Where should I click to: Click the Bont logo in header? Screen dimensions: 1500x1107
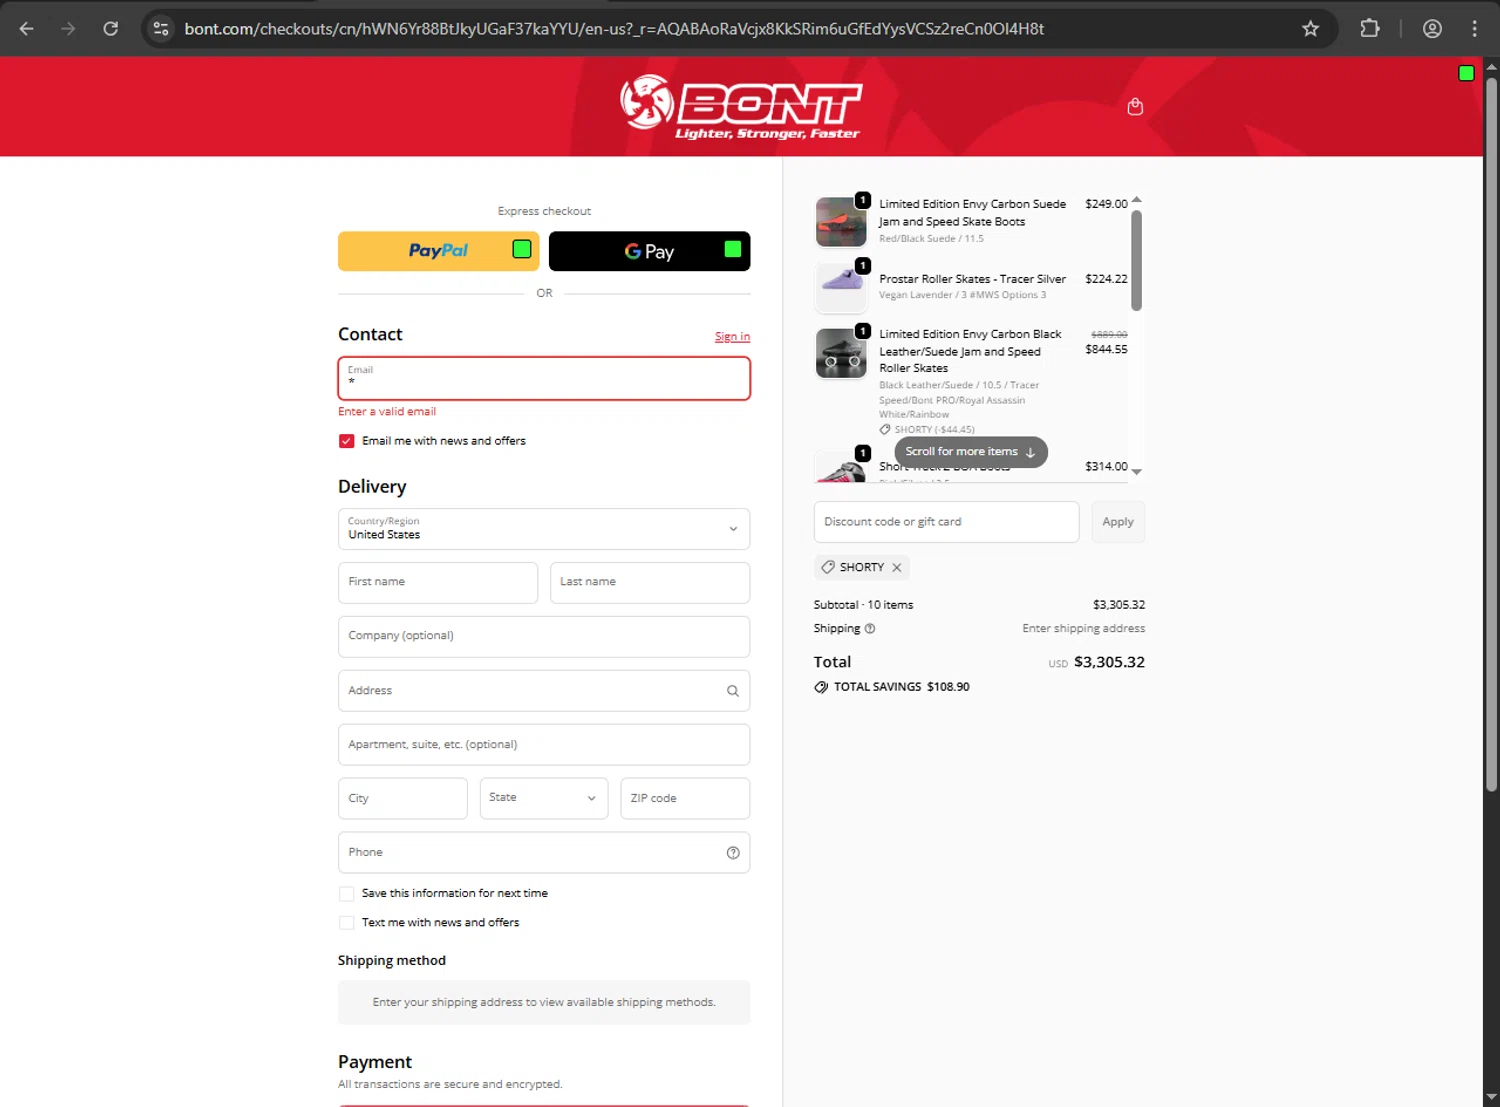[741, 107]
